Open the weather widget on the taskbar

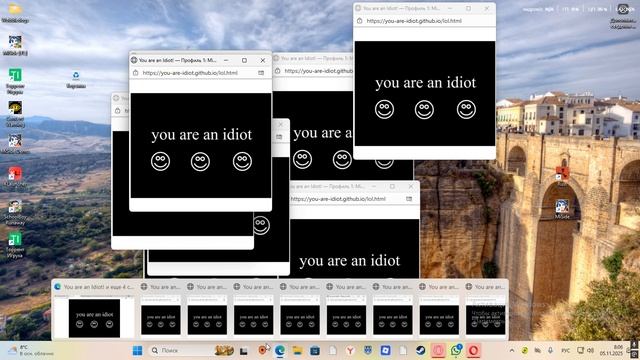(31, 351)
